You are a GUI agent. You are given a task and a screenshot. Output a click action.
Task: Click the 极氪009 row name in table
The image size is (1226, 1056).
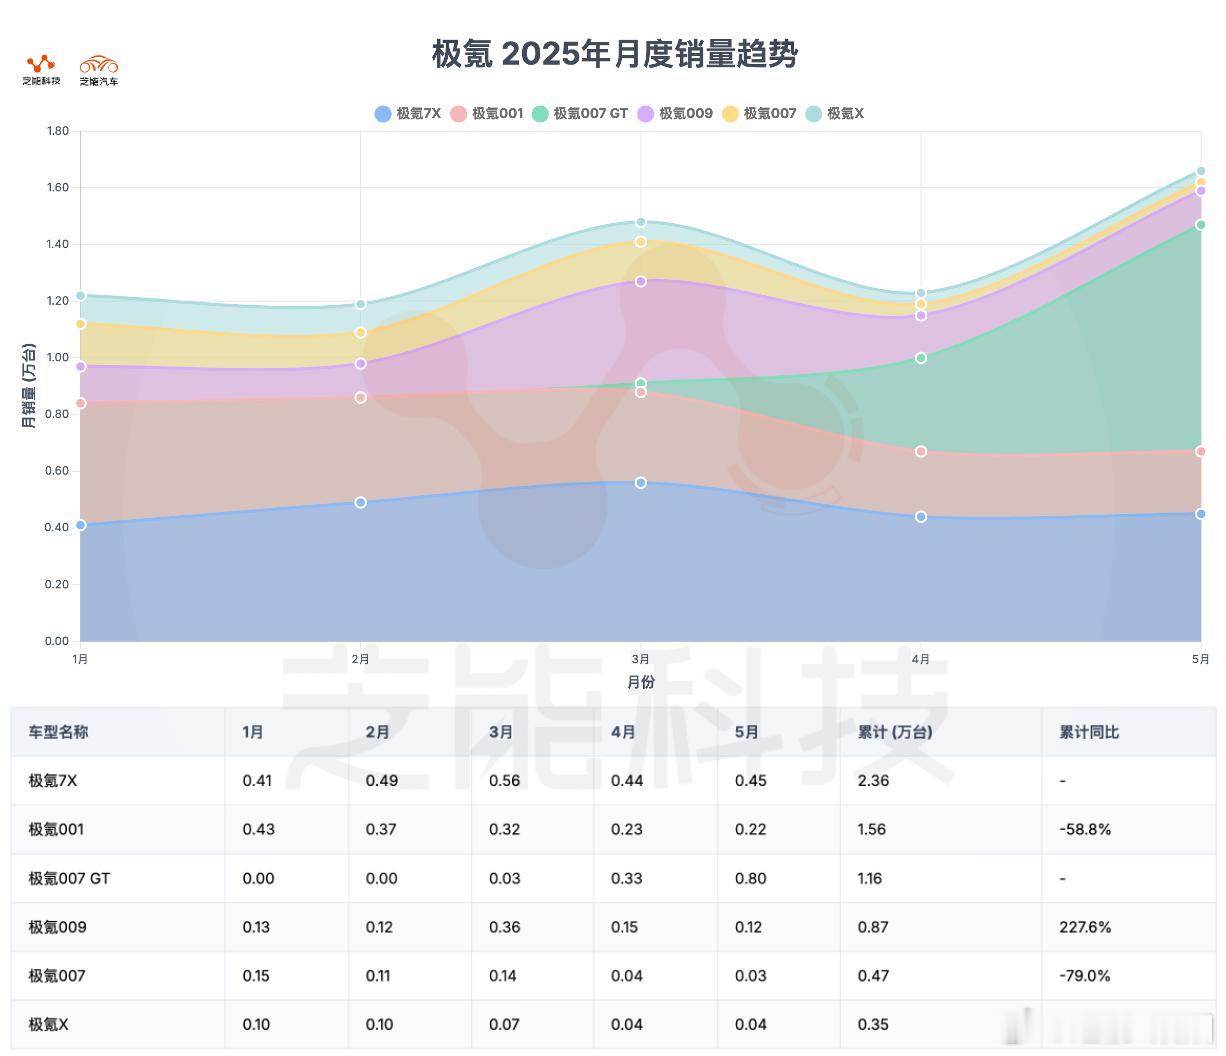[x=57, y=927]
